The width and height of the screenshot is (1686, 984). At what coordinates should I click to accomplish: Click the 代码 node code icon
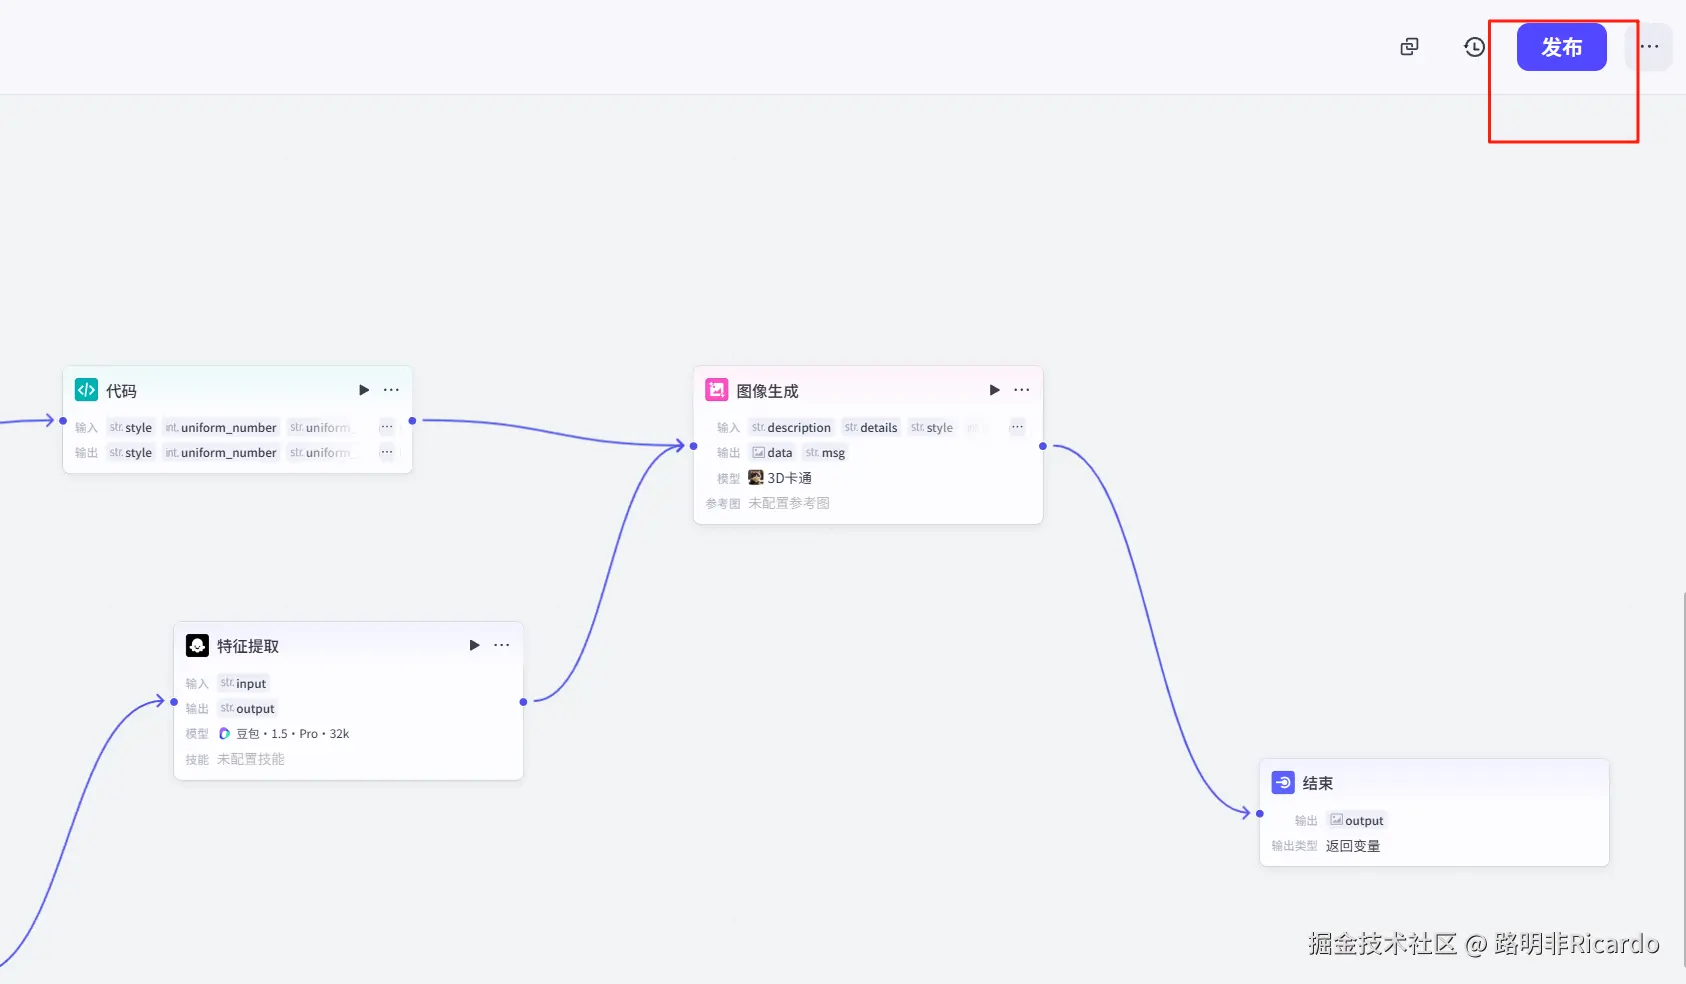pos(87,390)
